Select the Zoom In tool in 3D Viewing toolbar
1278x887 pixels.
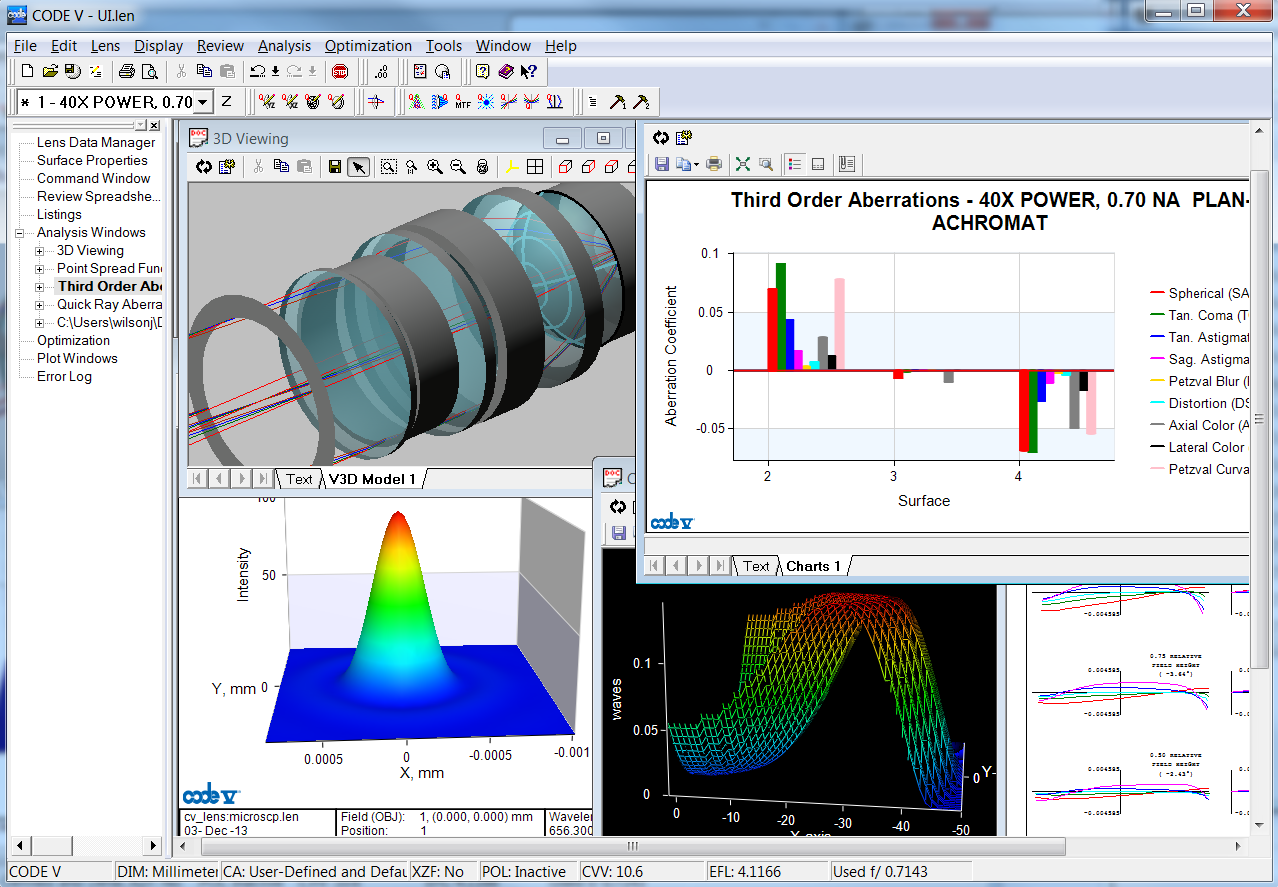pos(433,167)
